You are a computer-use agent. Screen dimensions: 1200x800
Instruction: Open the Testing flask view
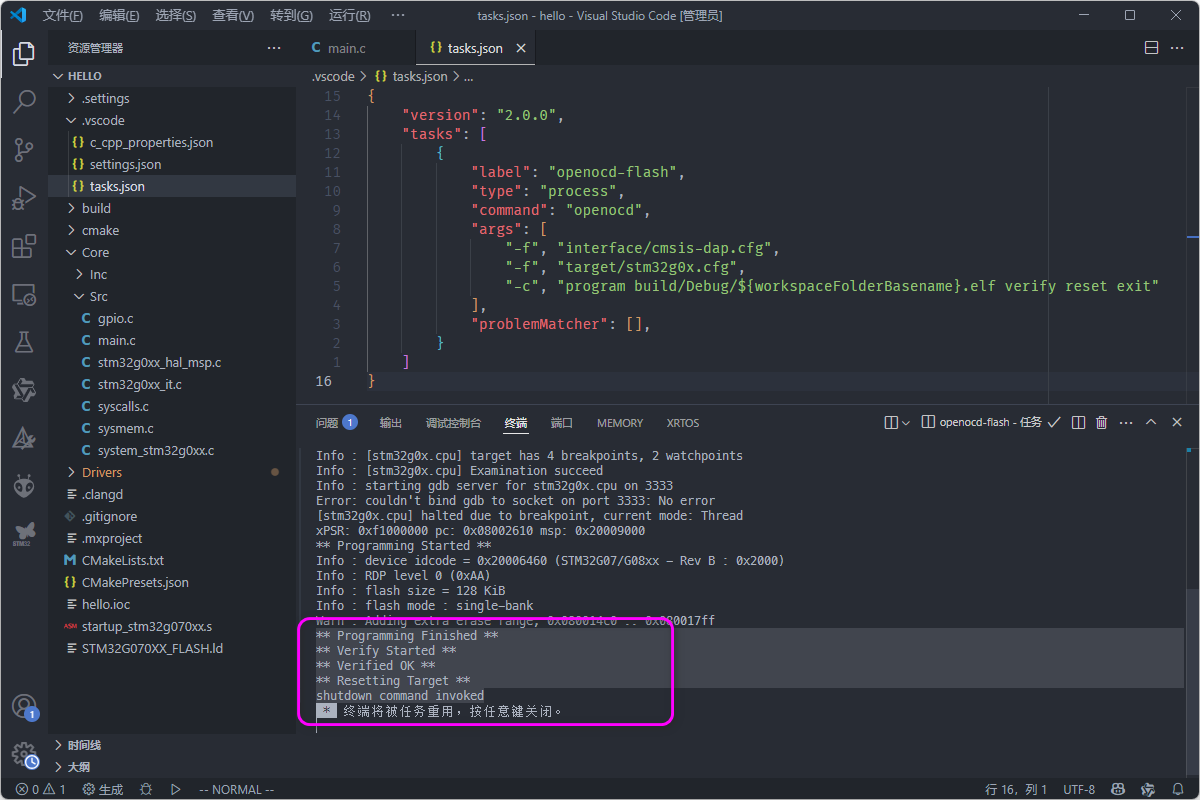pyautogui.click(x=24, y=342)
